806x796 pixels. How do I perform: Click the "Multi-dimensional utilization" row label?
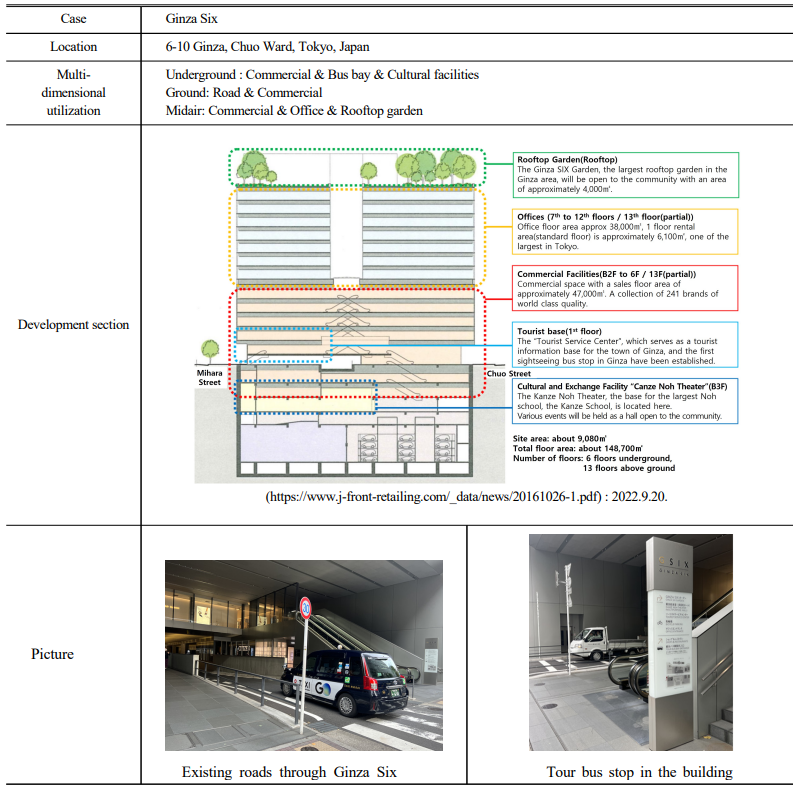point(74,92)
